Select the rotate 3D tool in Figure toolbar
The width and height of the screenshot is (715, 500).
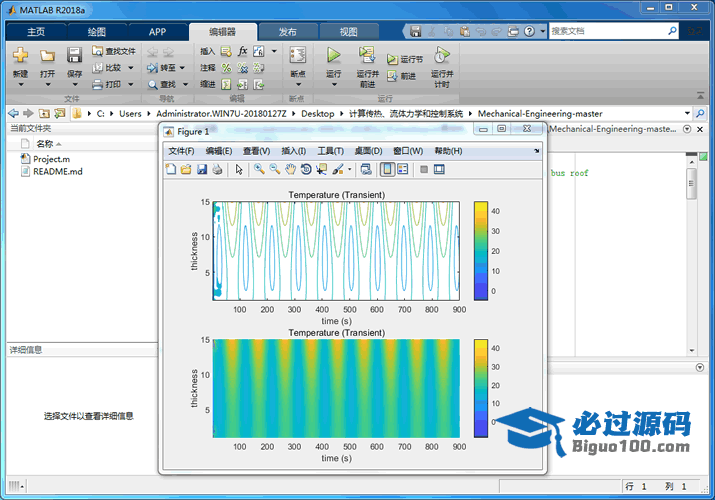point(306,169)
